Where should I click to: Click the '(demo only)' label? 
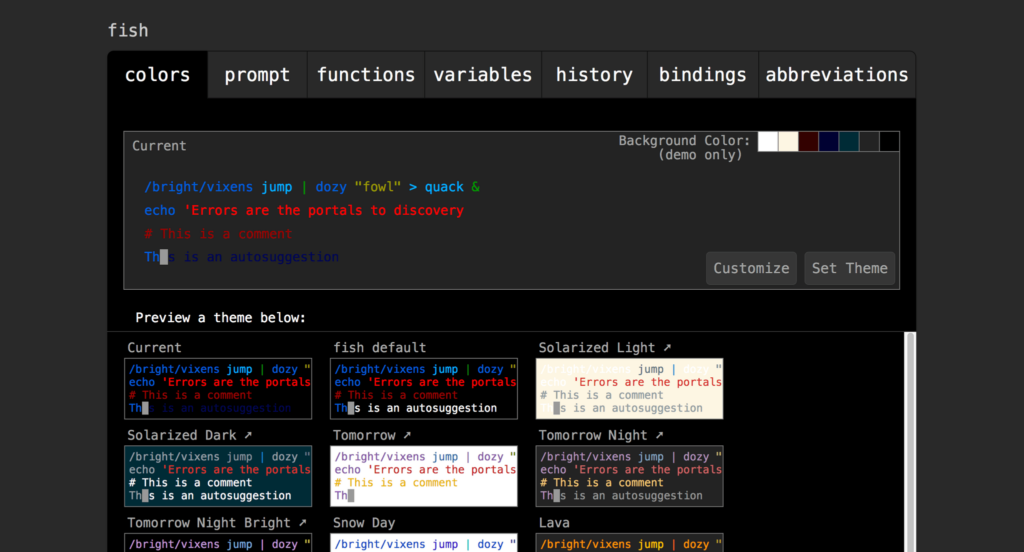(x=700, y=155)
